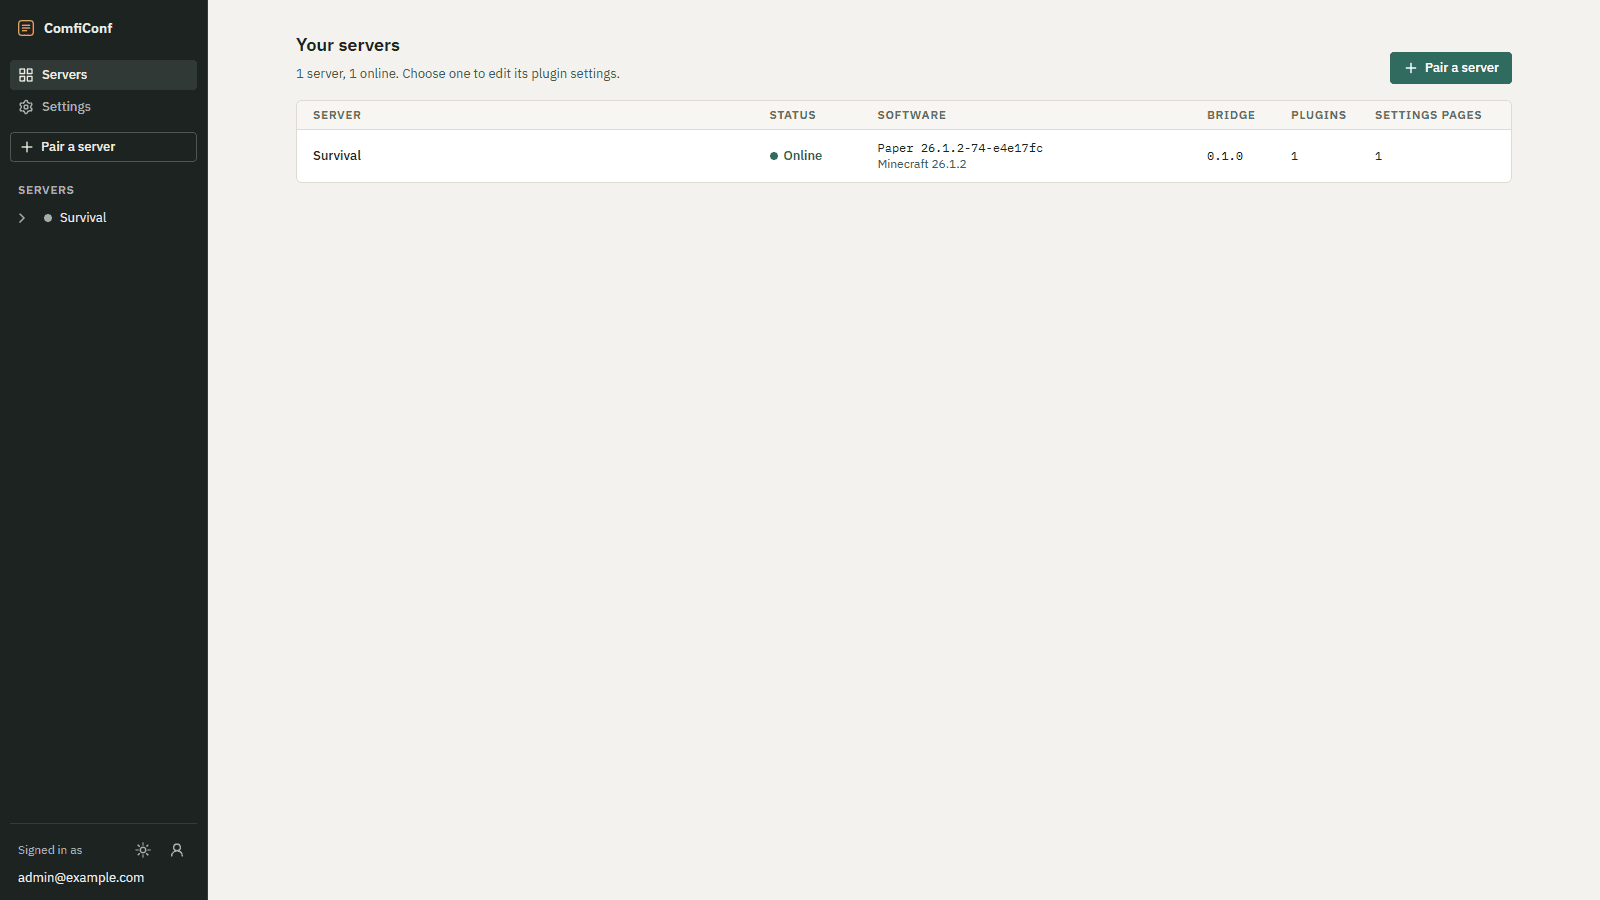Click the SERVER column header

[337, 115]
